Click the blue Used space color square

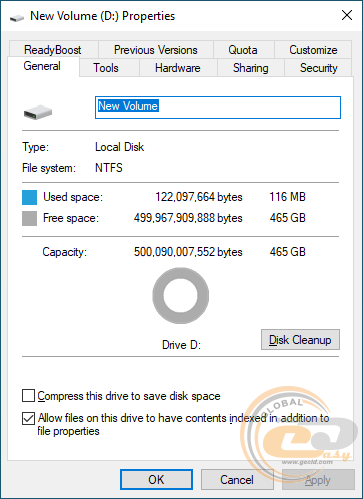[29, 197]
